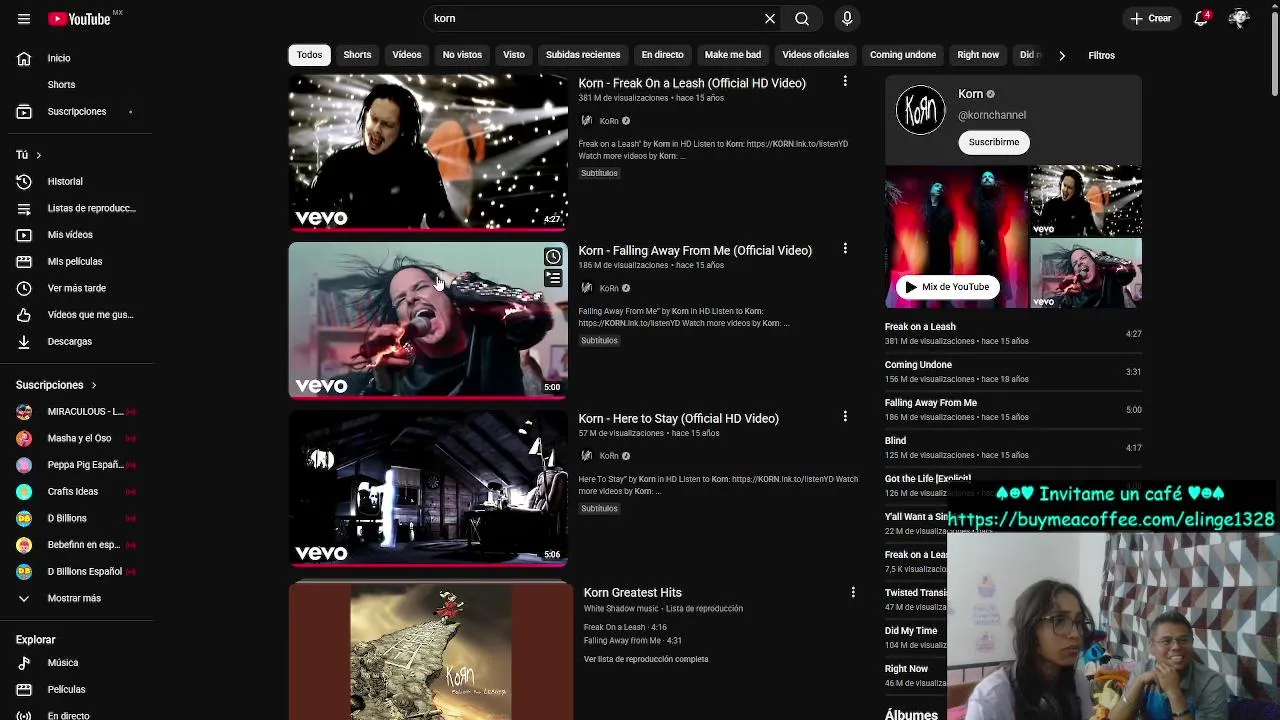This screenshot has height=720, width=1280.
Task: Expand Mostrar más subscriptions
Action: pos(76,598)
